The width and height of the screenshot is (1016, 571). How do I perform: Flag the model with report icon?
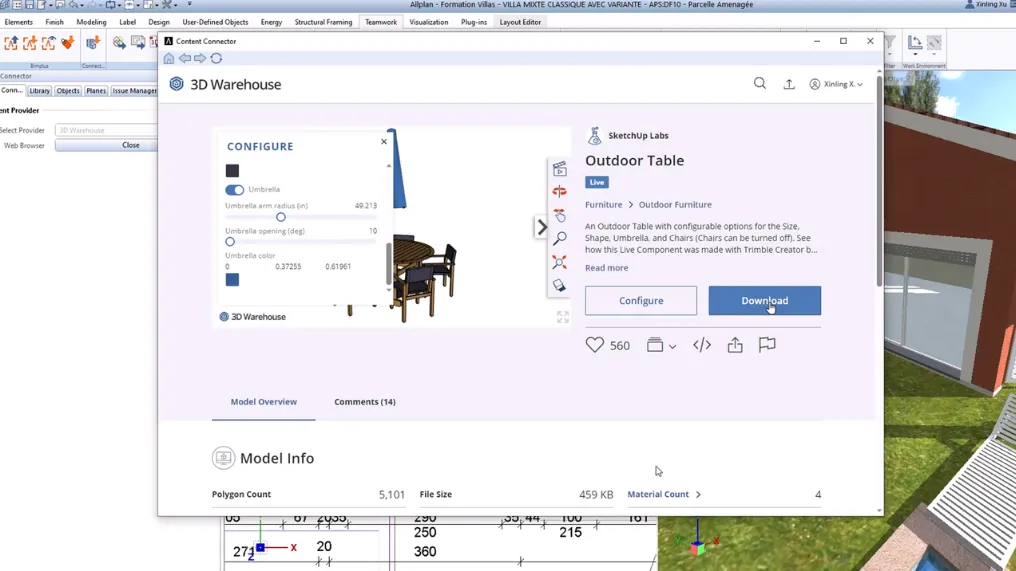(x=767, y=345)
